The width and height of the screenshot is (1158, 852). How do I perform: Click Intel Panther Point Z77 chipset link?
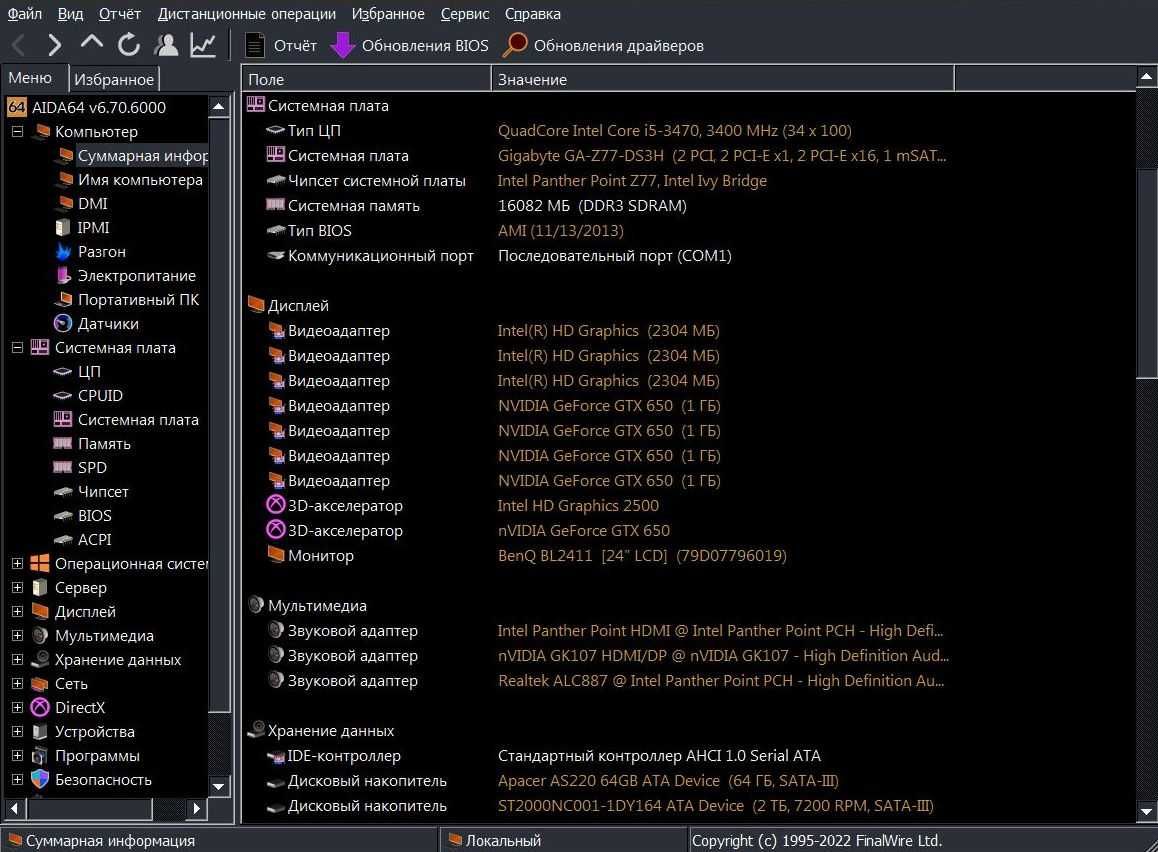632,181
